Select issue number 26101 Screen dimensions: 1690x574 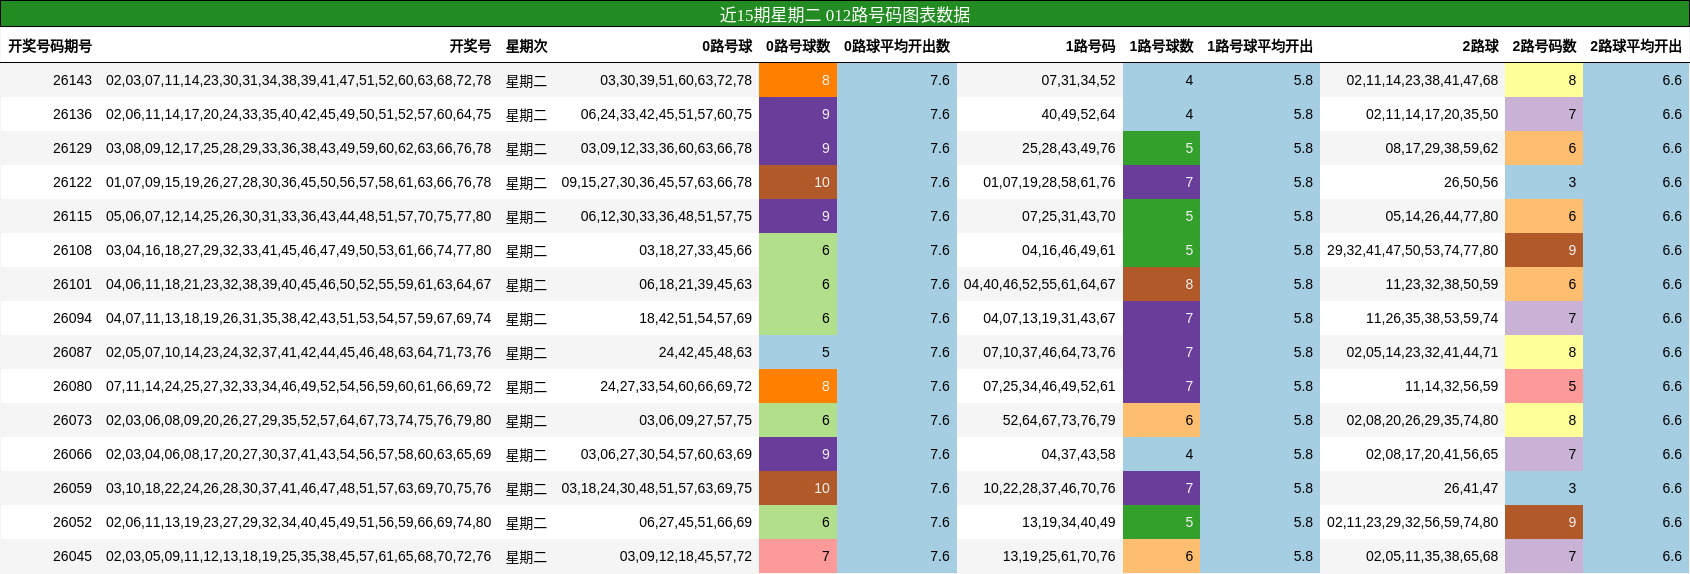[x=72, y=284]
